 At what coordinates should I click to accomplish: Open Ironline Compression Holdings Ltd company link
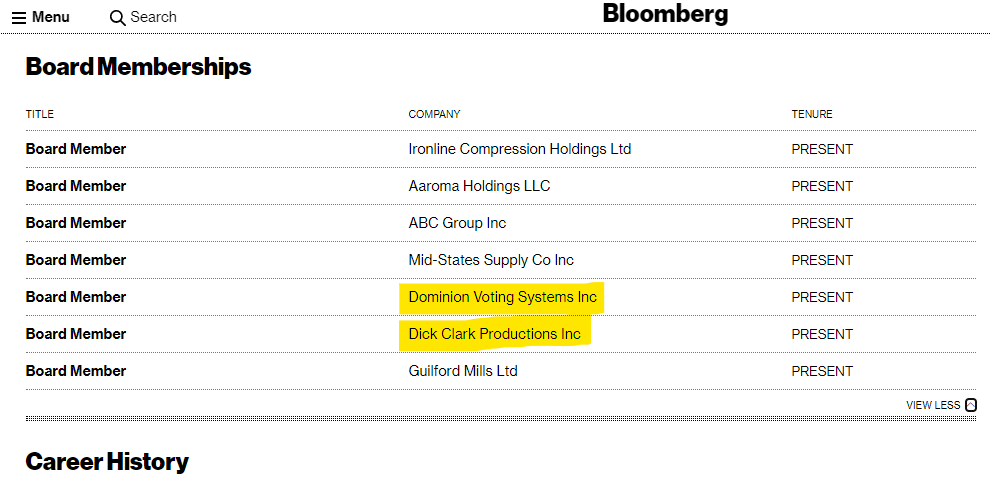520,149
